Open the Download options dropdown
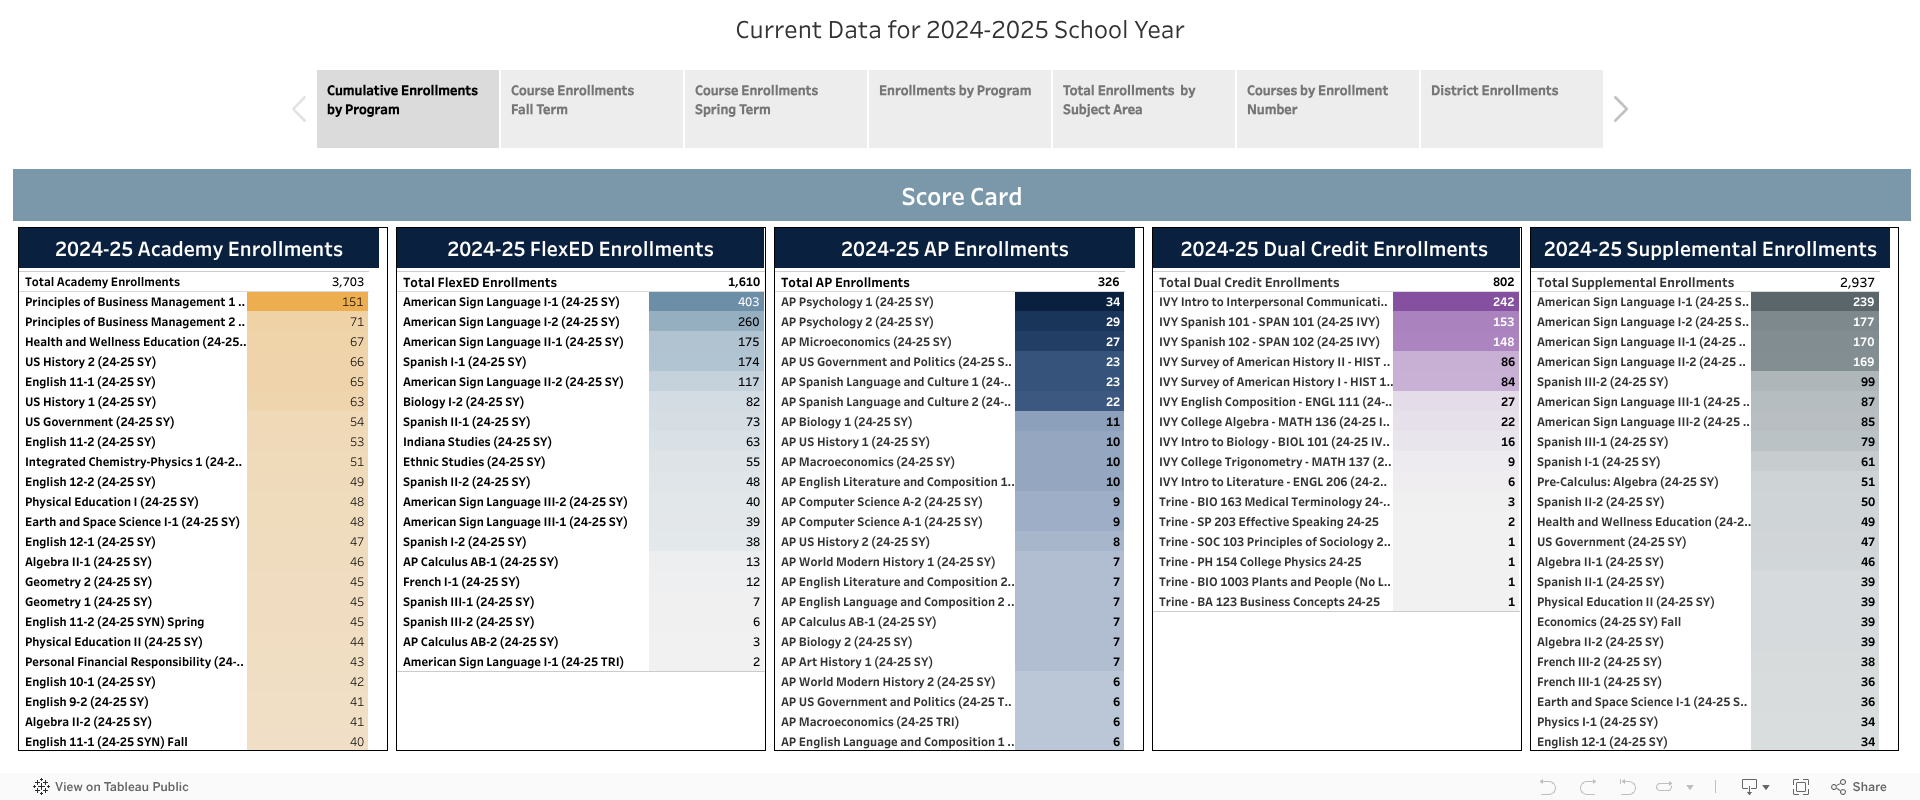Viewport: 1920px width, 800px height. tap(1755, 787)
